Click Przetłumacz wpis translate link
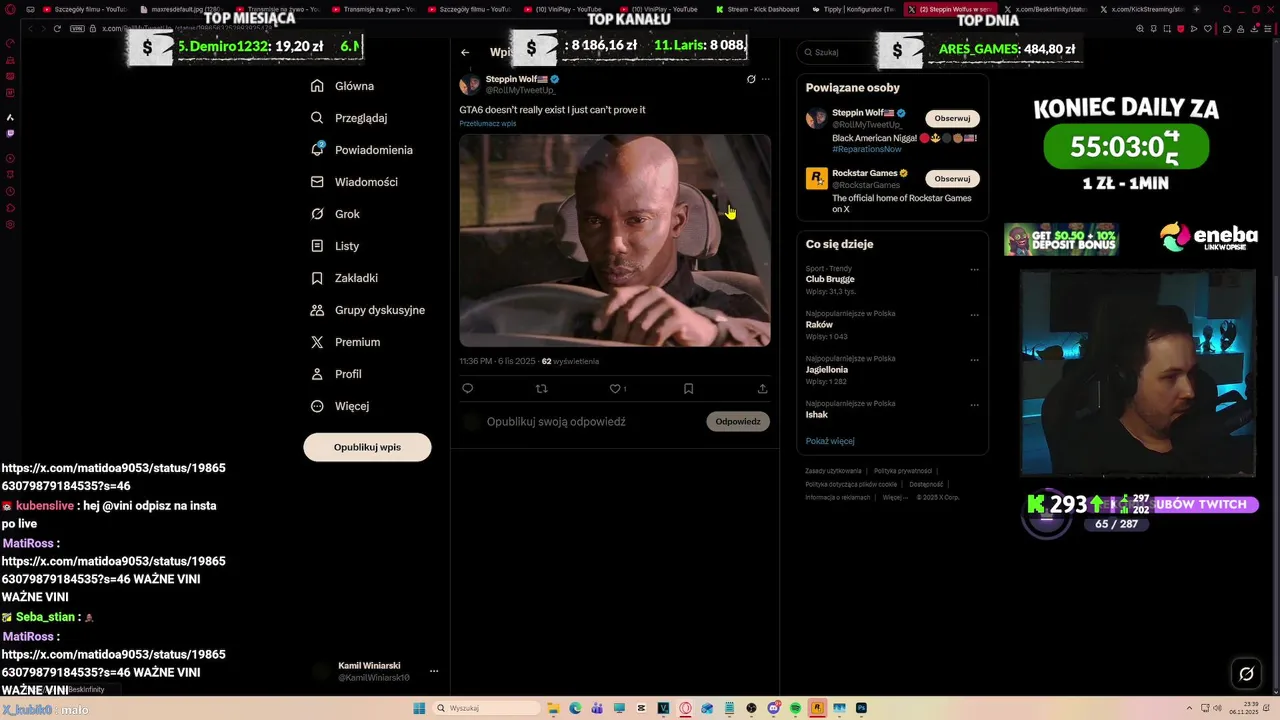Screen dimensions: 1280x720 pyautogui.click(x=488, y=123)
